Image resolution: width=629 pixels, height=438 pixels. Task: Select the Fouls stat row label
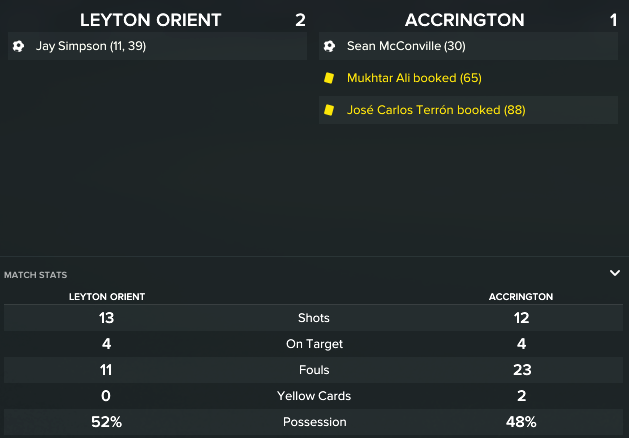(x=314, y=370)
